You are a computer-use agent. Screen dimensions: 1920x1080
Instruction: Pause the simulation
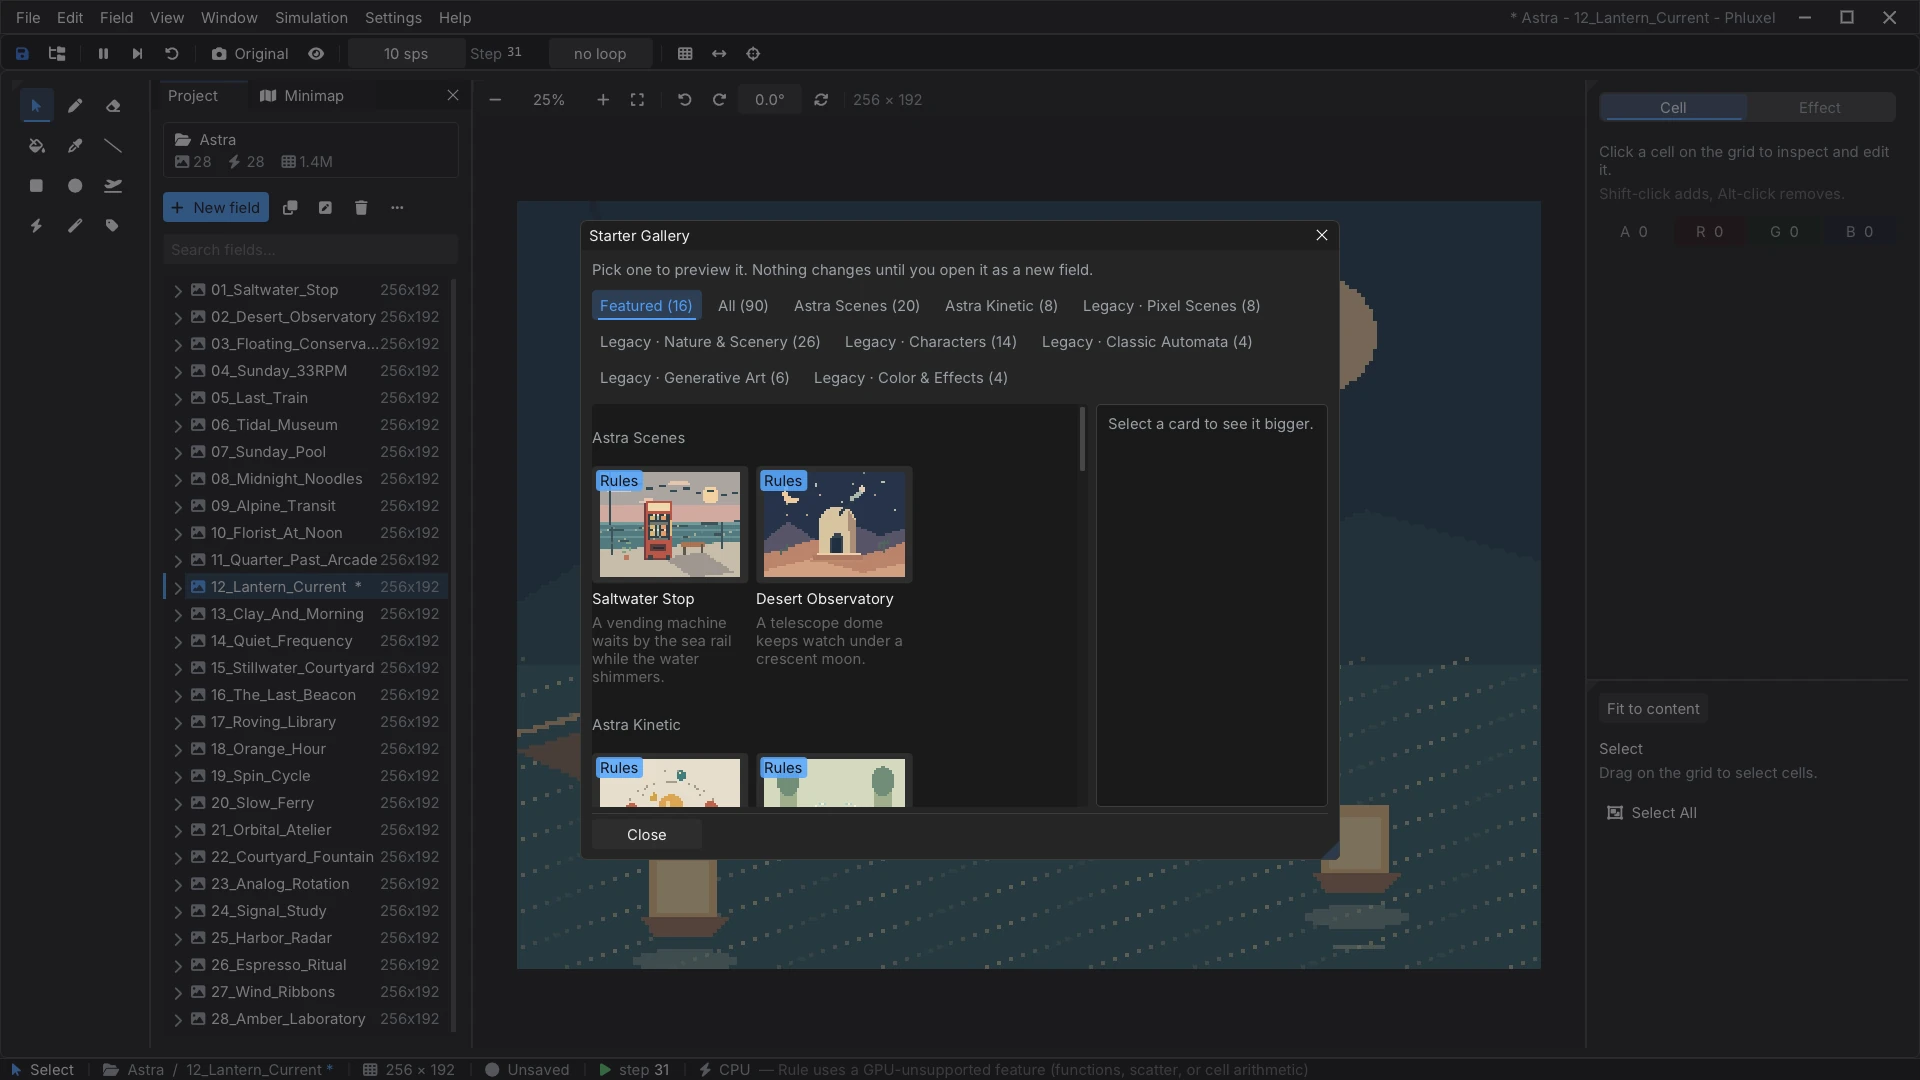(x=103, y=54)
